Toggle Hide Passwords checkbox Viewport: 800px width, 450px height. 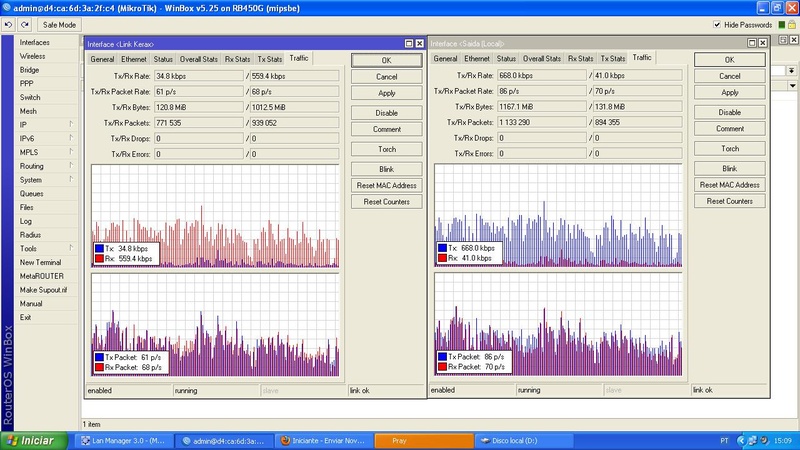click(x=717, y=24)
